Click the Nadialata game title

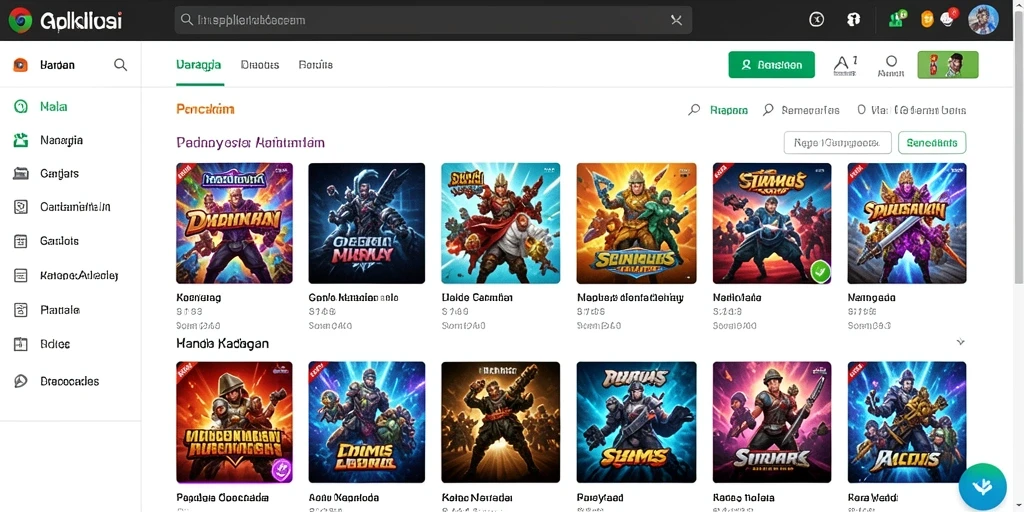point(737,298)
